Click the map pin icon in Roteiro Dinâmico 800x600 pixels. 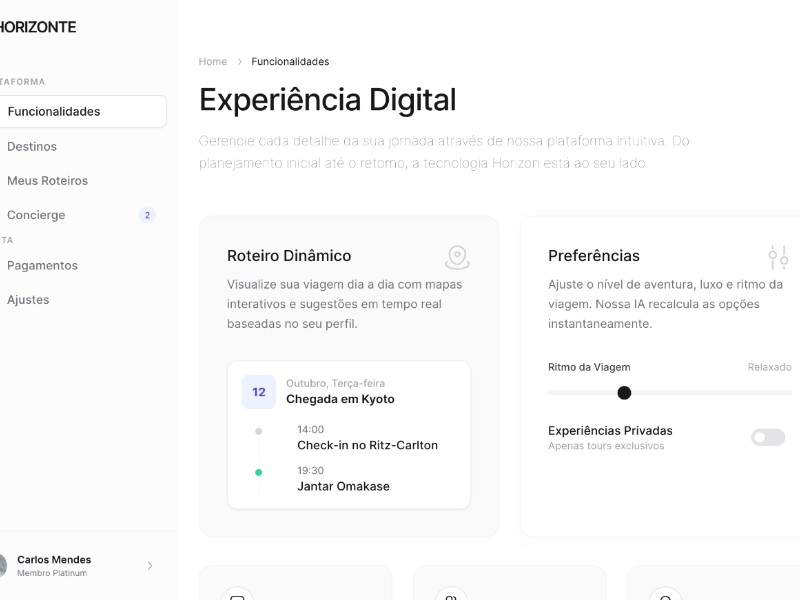(457, 257)
